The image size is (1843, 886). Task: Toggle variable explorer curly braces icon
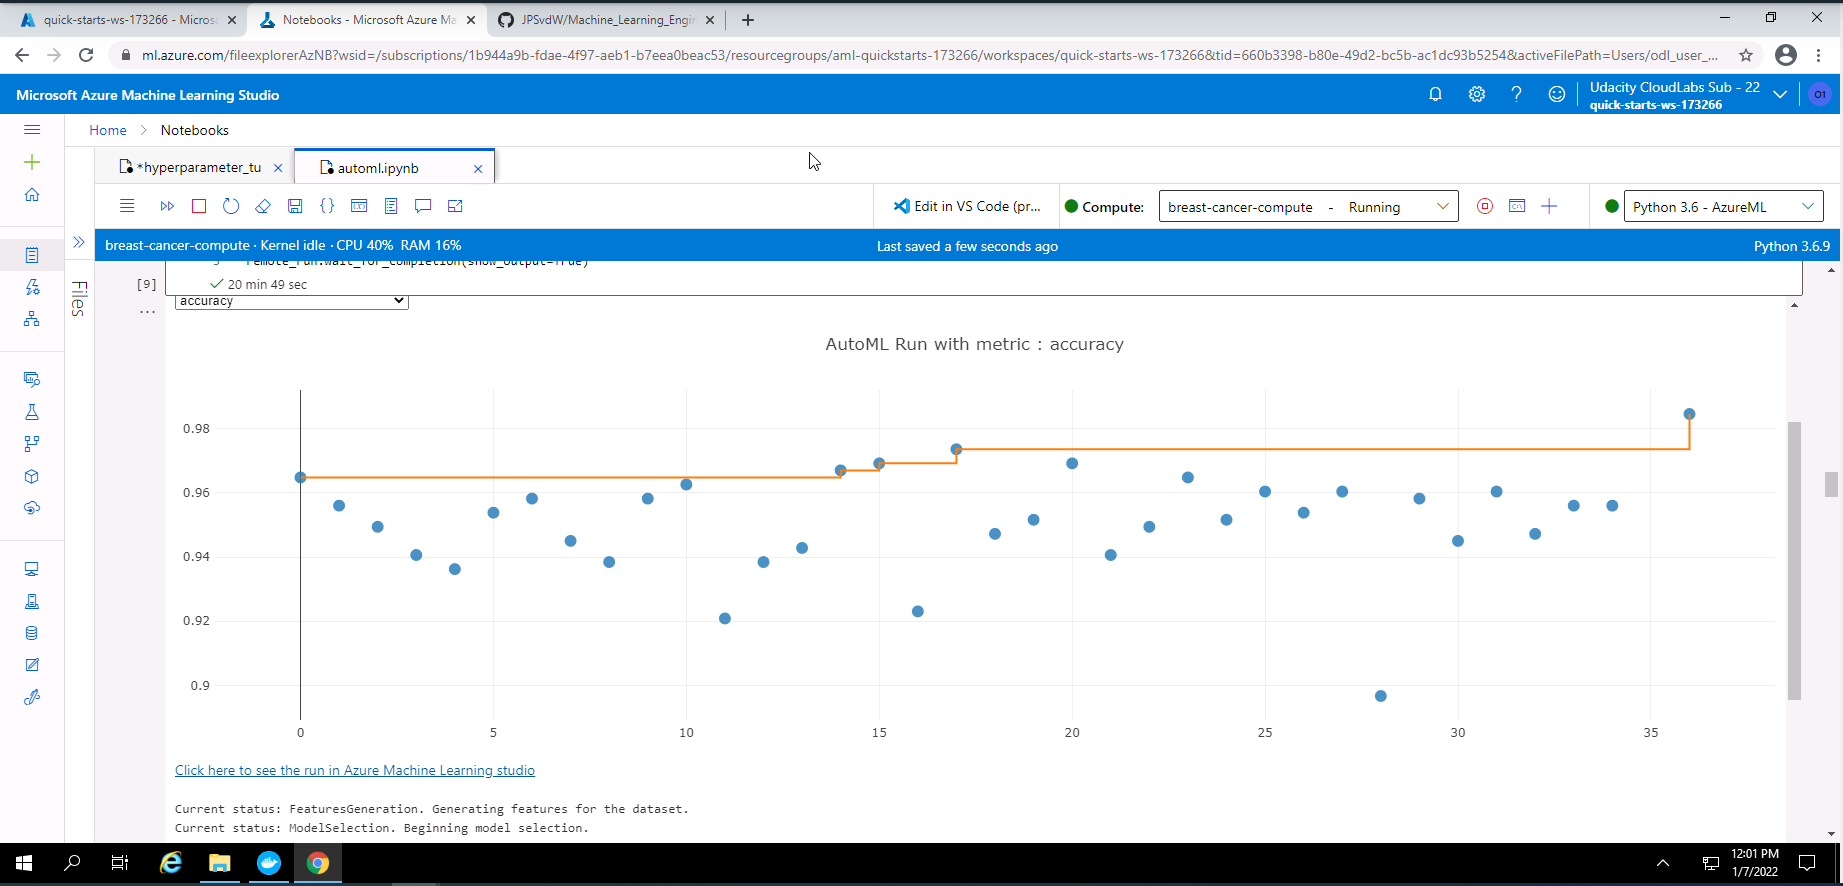[327, 206]
